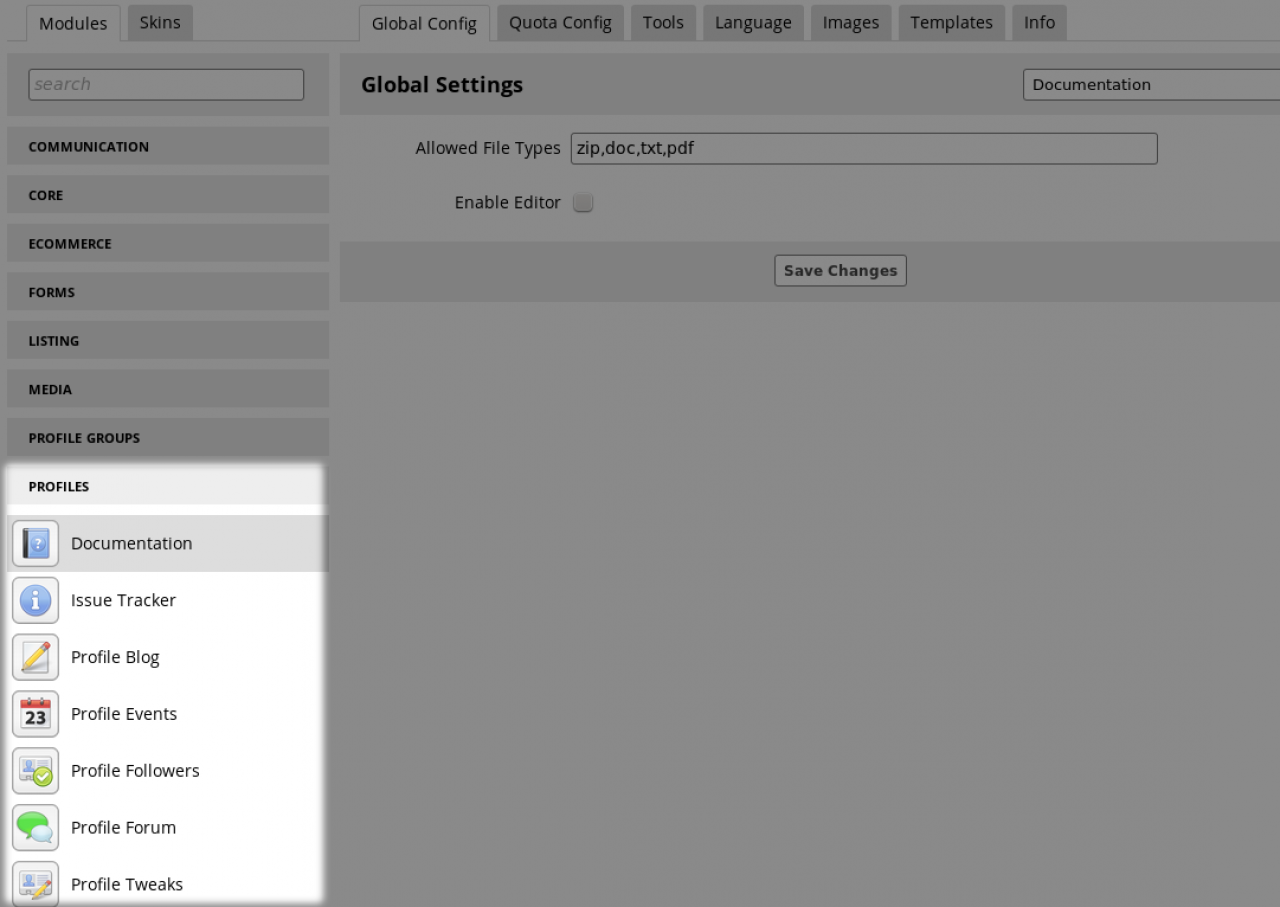The image size is (1280, 907).
Task: Open the Global Config tab
Action: pyautogui.click(x=424, y=23)
